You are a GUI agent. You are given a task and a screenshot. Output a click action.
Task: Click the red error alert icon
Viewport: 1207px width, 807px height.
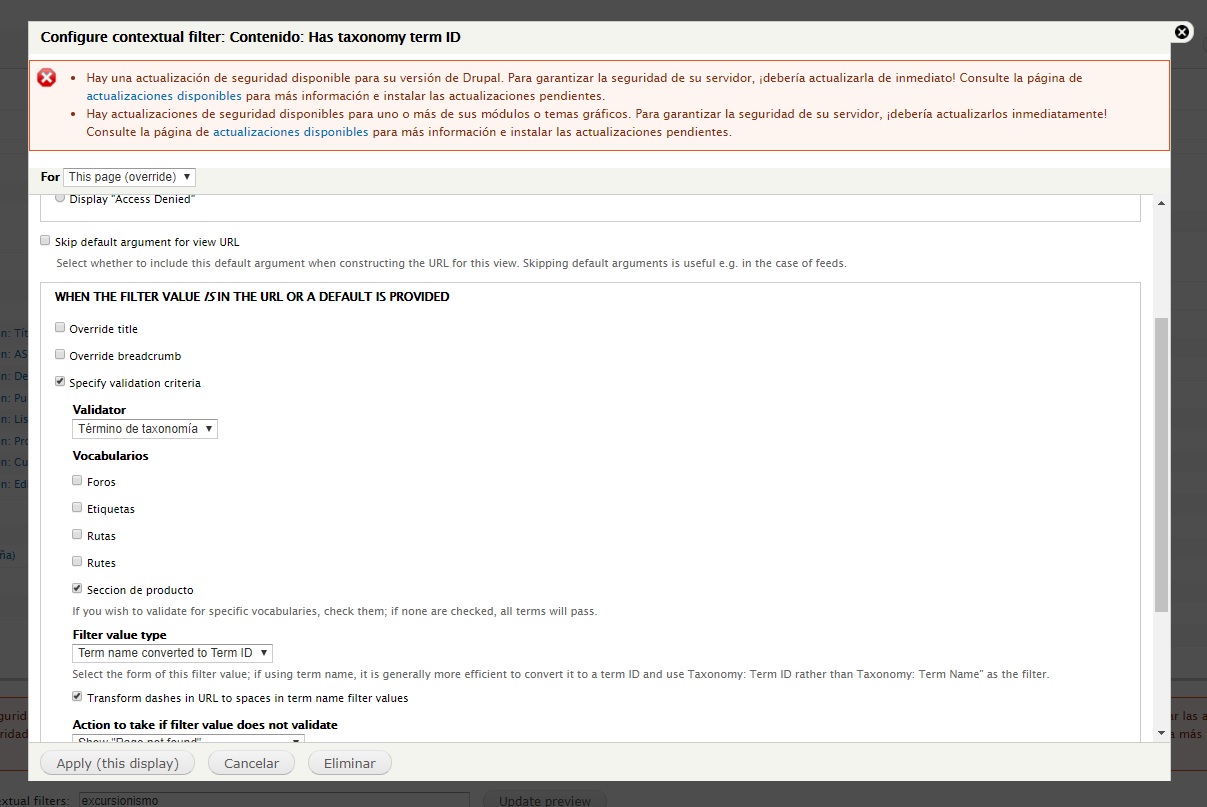(46, 77)
